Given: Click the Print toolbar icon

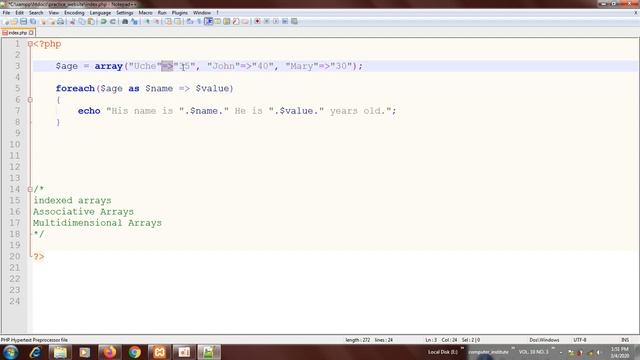Looking at the screenshot, I should 60,21.
